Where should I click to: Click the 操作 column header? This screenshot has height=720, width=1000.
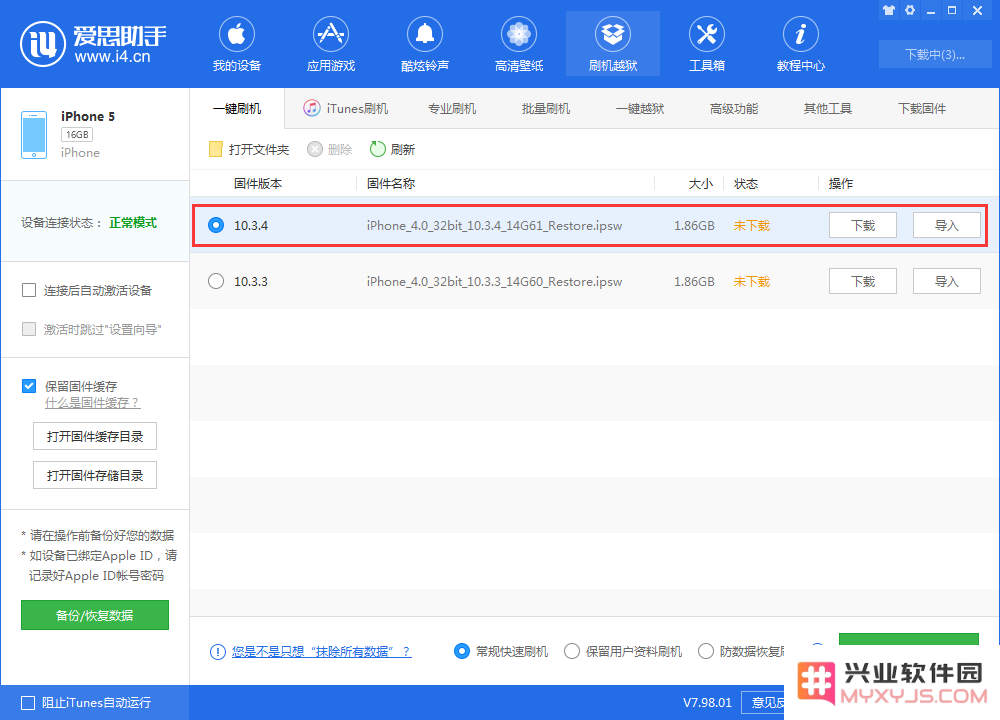point(841,184)
